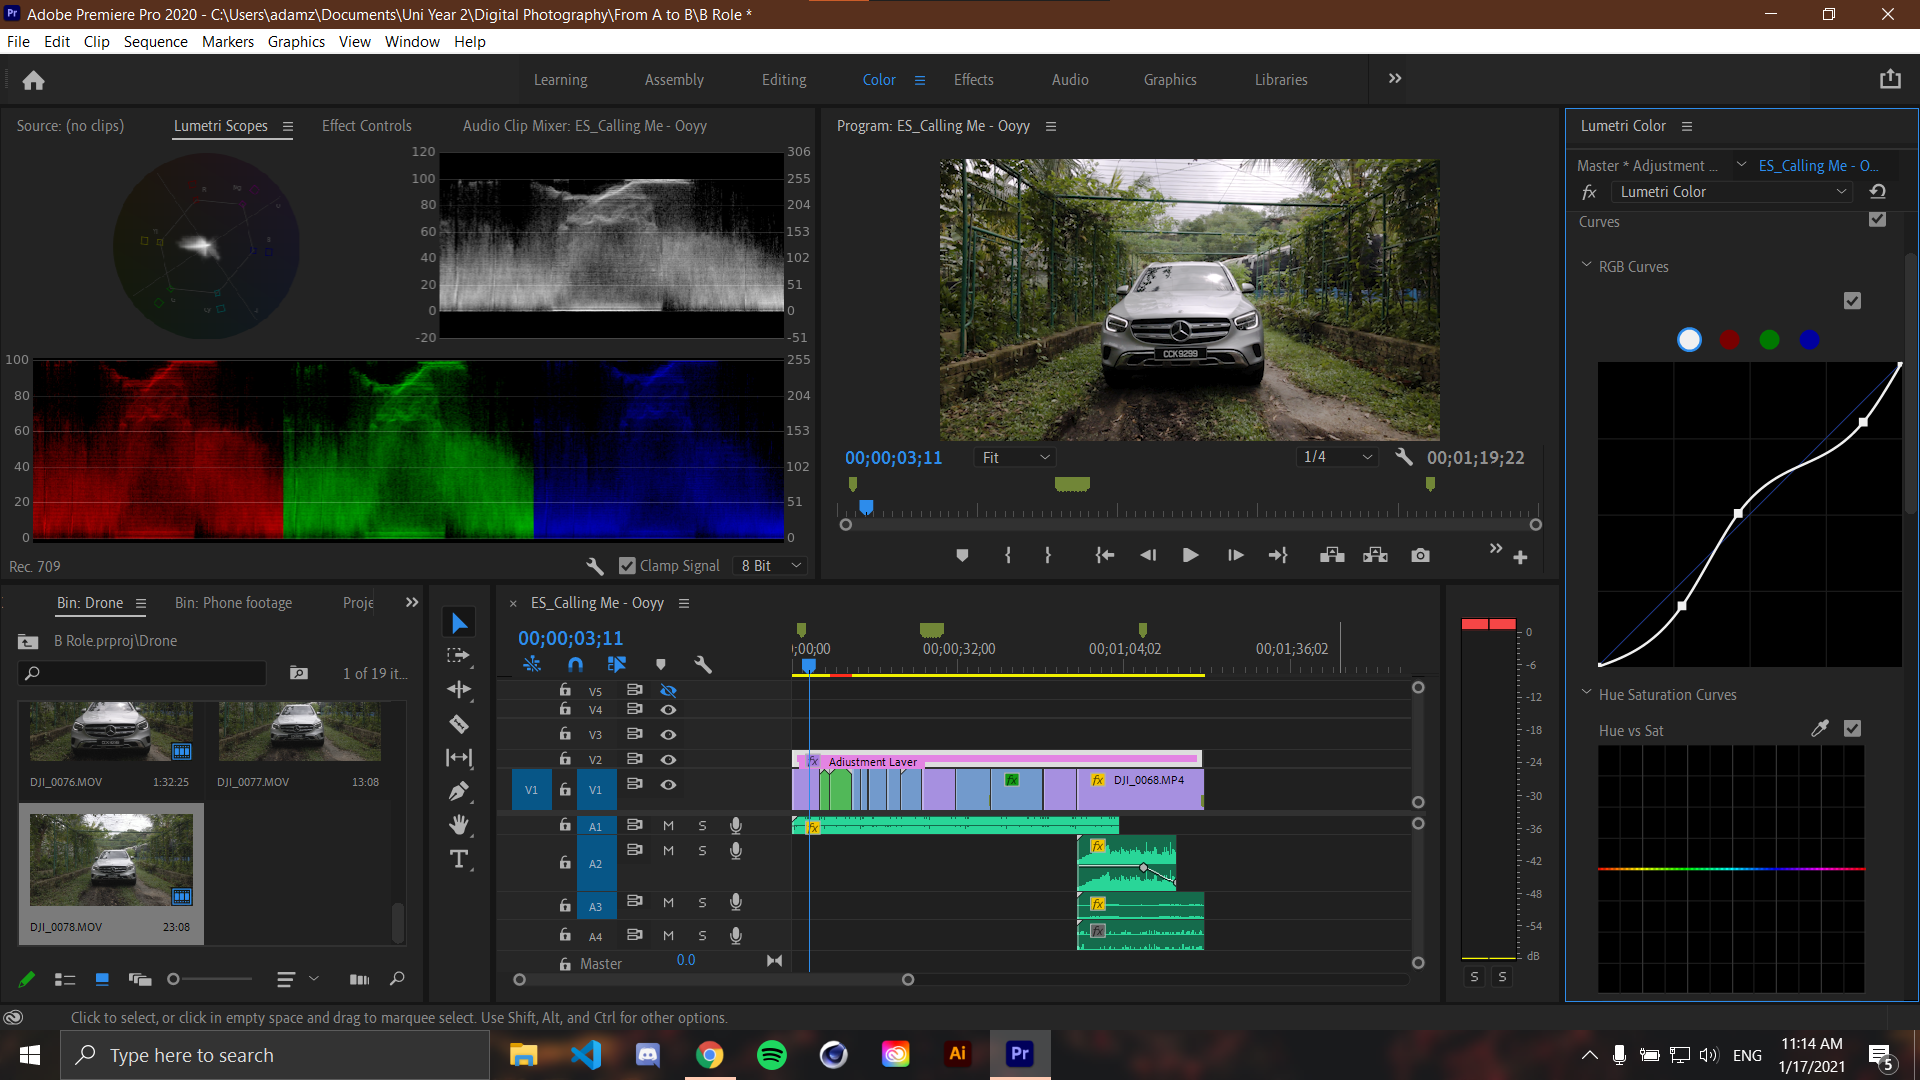Select the Pen tool in timeline toolbox

pos(459,791)
